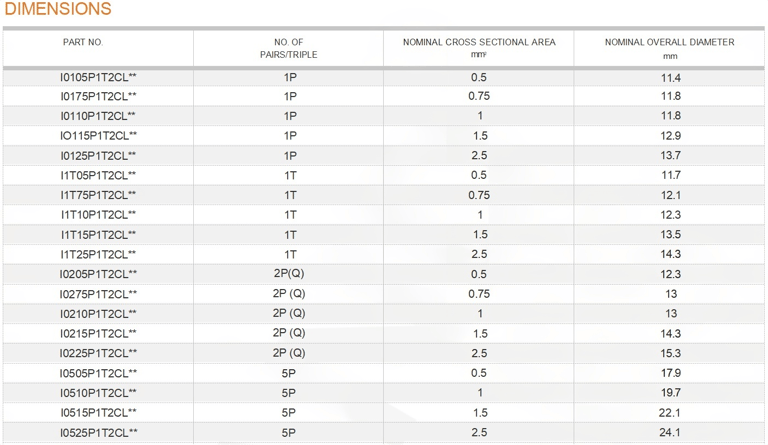Viewport: 768px width, 445px height.
Task: Select part number I0125P1T2CL**
Action: [98, 156]
